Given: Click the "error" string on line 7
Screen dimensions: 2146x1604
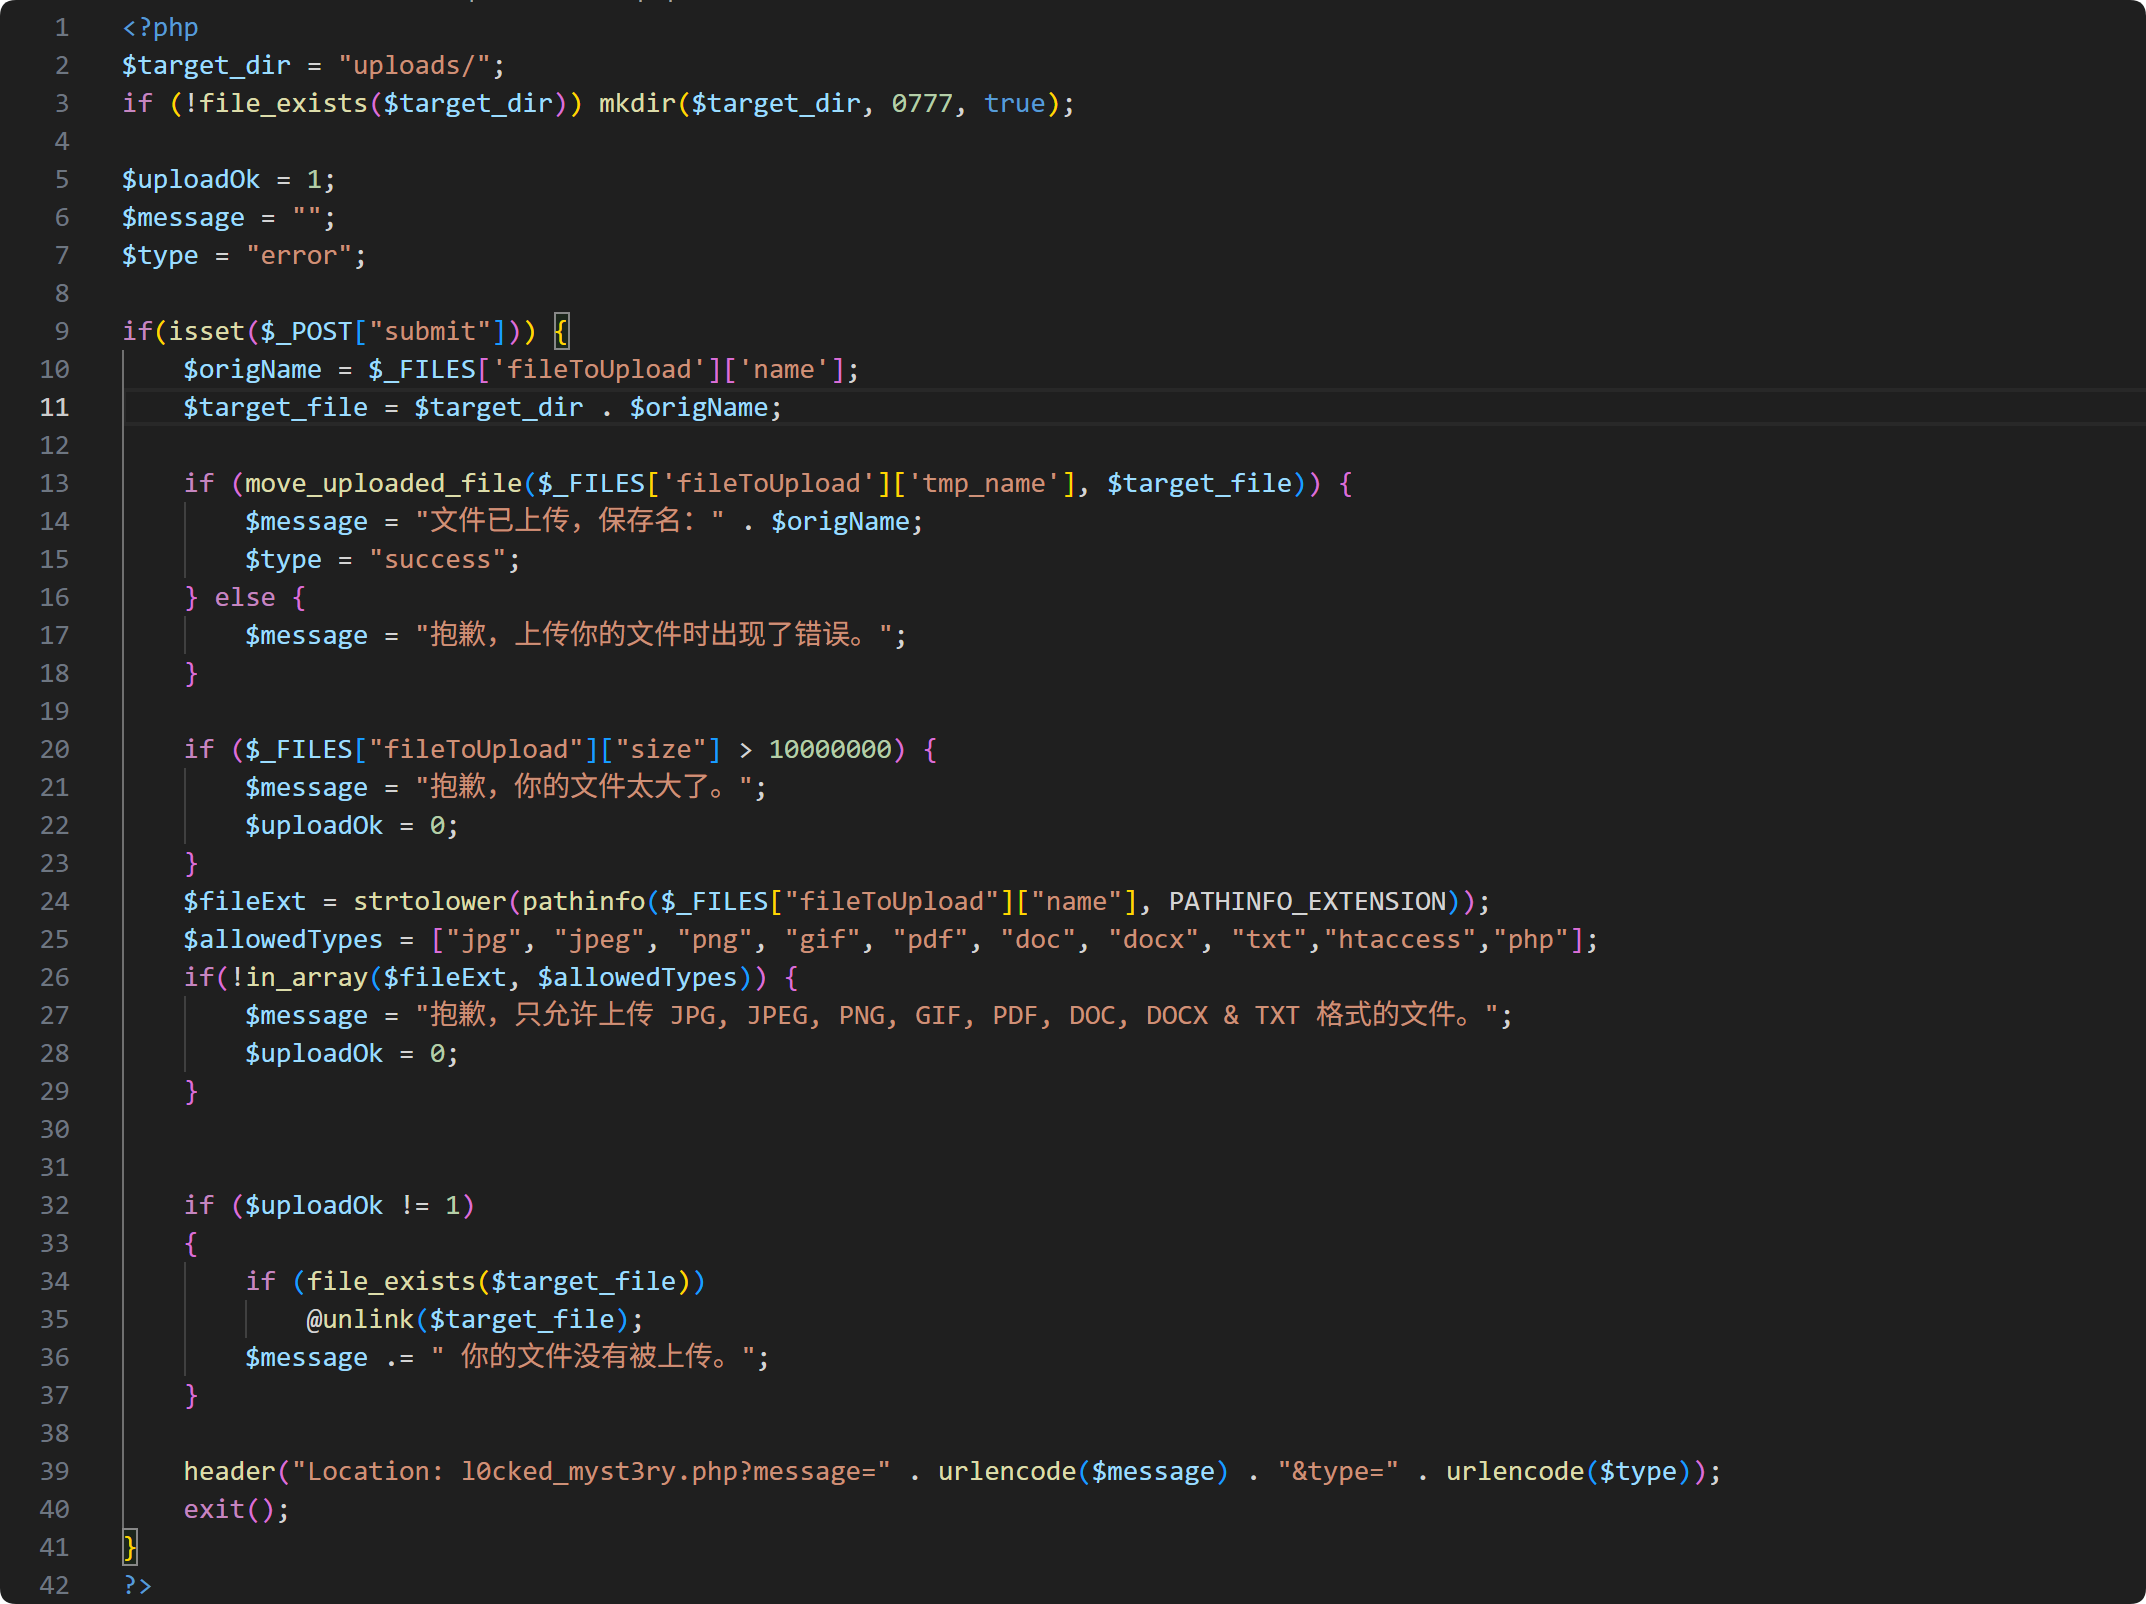Looking at the screenshot, I should click(299, 256).
